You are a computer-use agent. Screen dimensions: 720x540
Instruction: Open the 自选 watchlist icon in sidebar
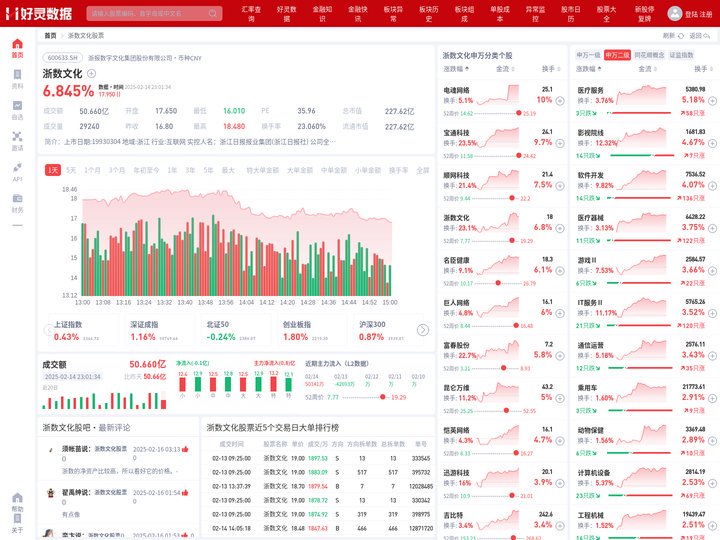[x=17, y=106]
